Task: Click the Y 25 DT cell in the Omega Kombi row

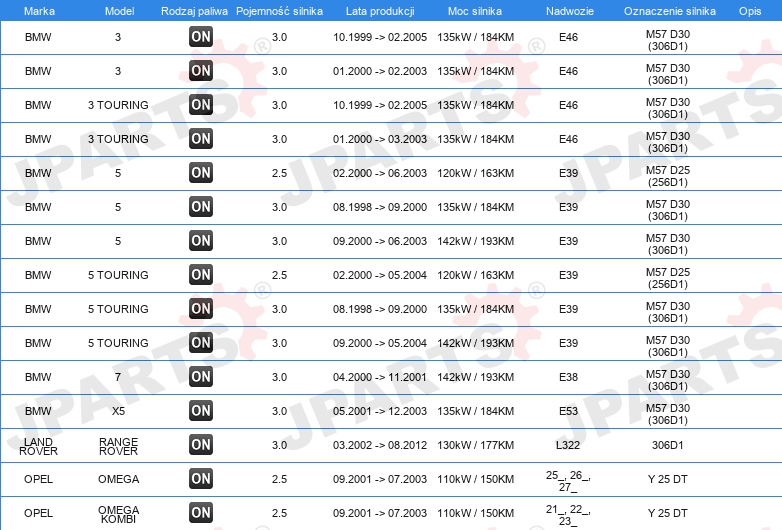Action: (668, 514)
